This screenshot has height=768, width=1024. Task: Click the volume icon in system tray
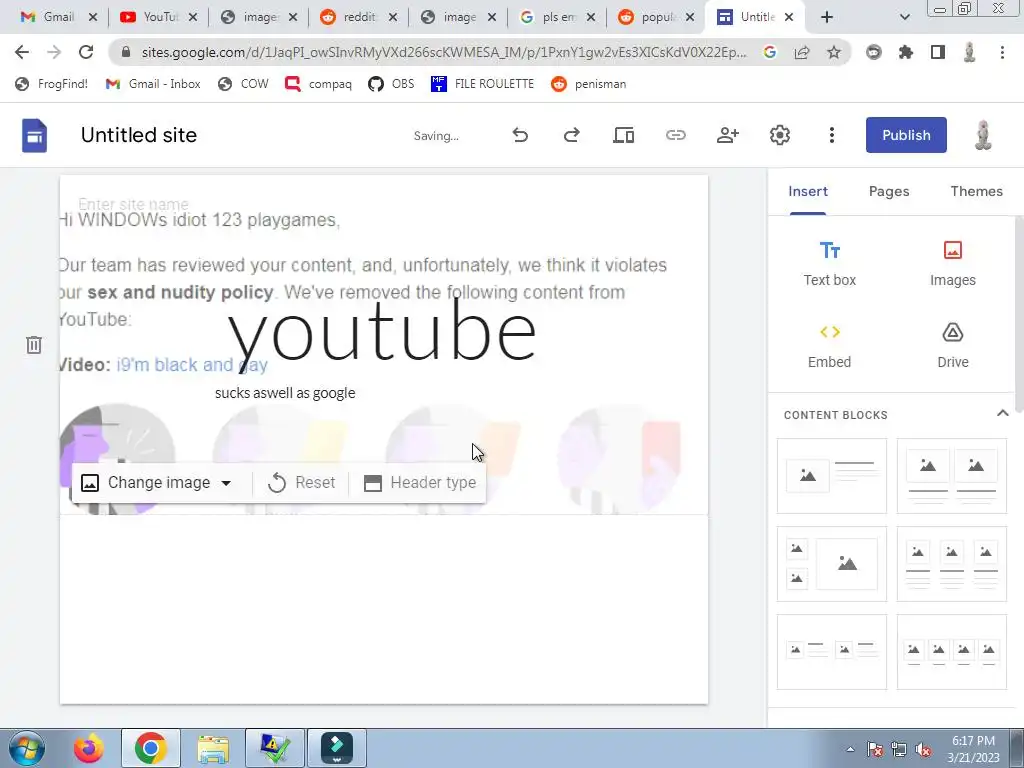pos(923,750)
